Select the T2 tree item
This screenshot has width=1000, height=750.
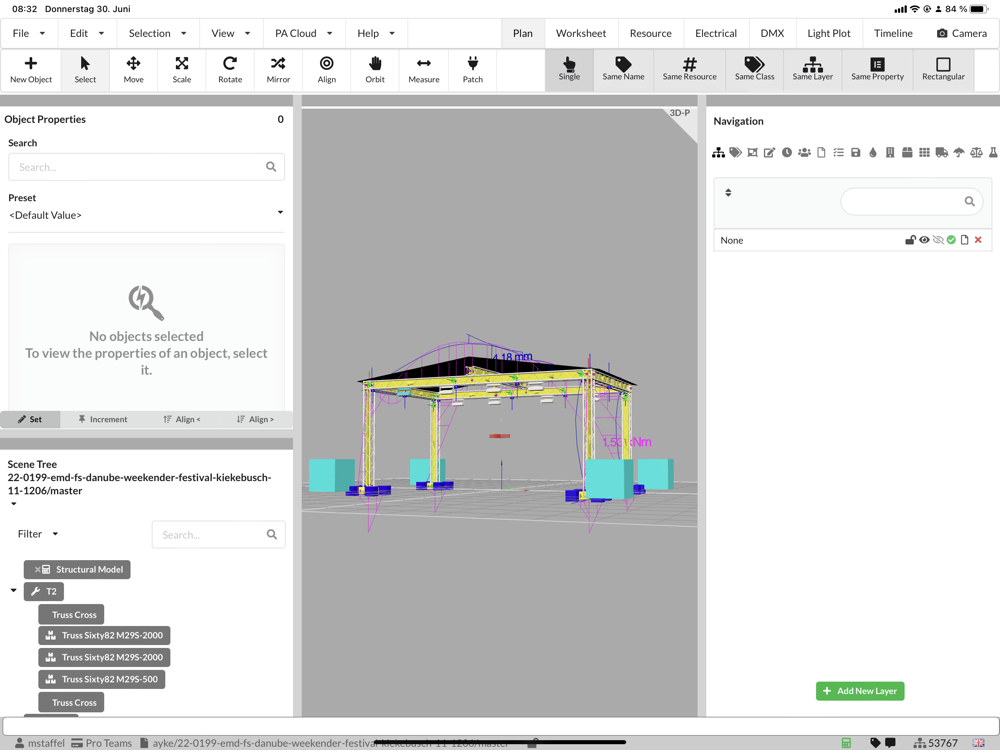tap(44, 591)
